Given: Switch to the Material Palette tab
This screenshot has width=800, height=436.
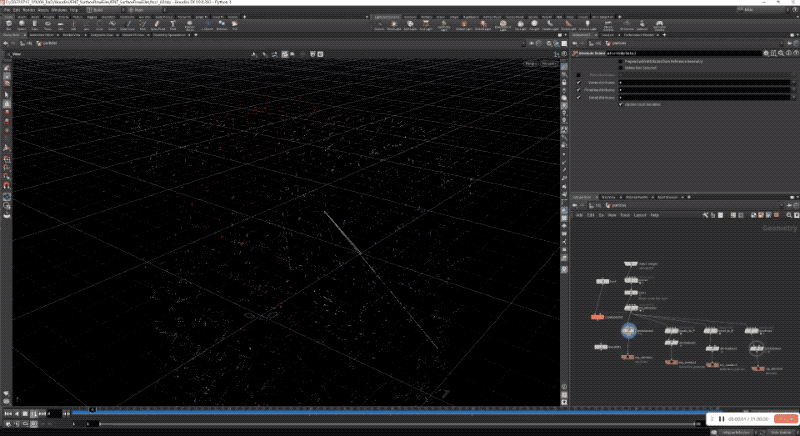Looking at the screenshot, I should [x=637, y=197].
